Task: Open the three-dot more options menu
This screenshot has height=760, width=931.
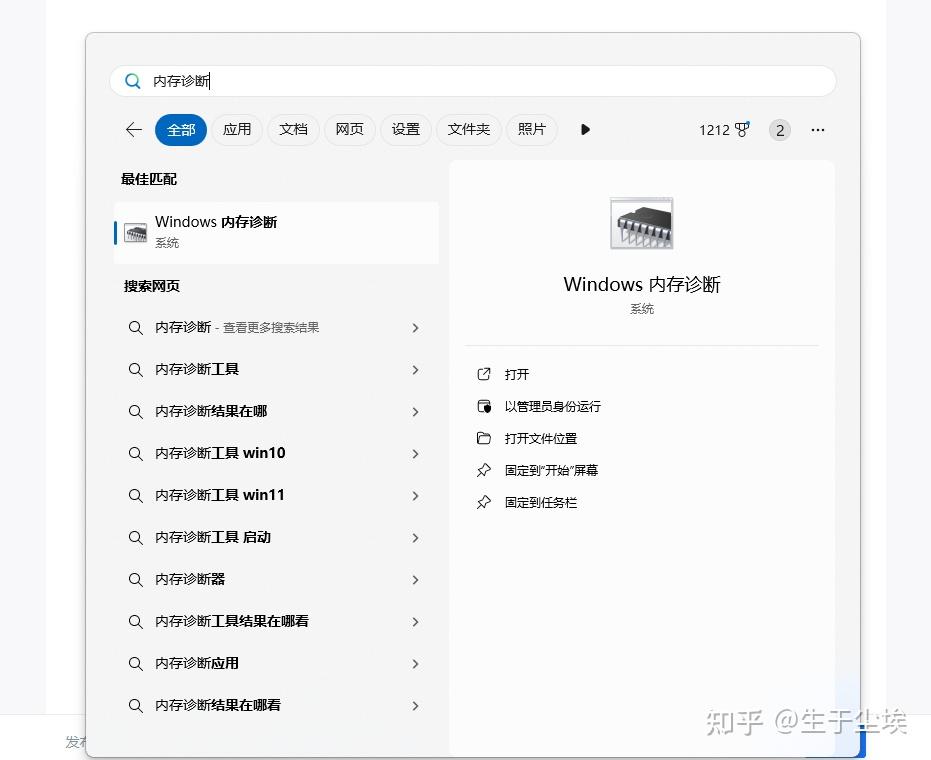Action: tap(818, 130)
